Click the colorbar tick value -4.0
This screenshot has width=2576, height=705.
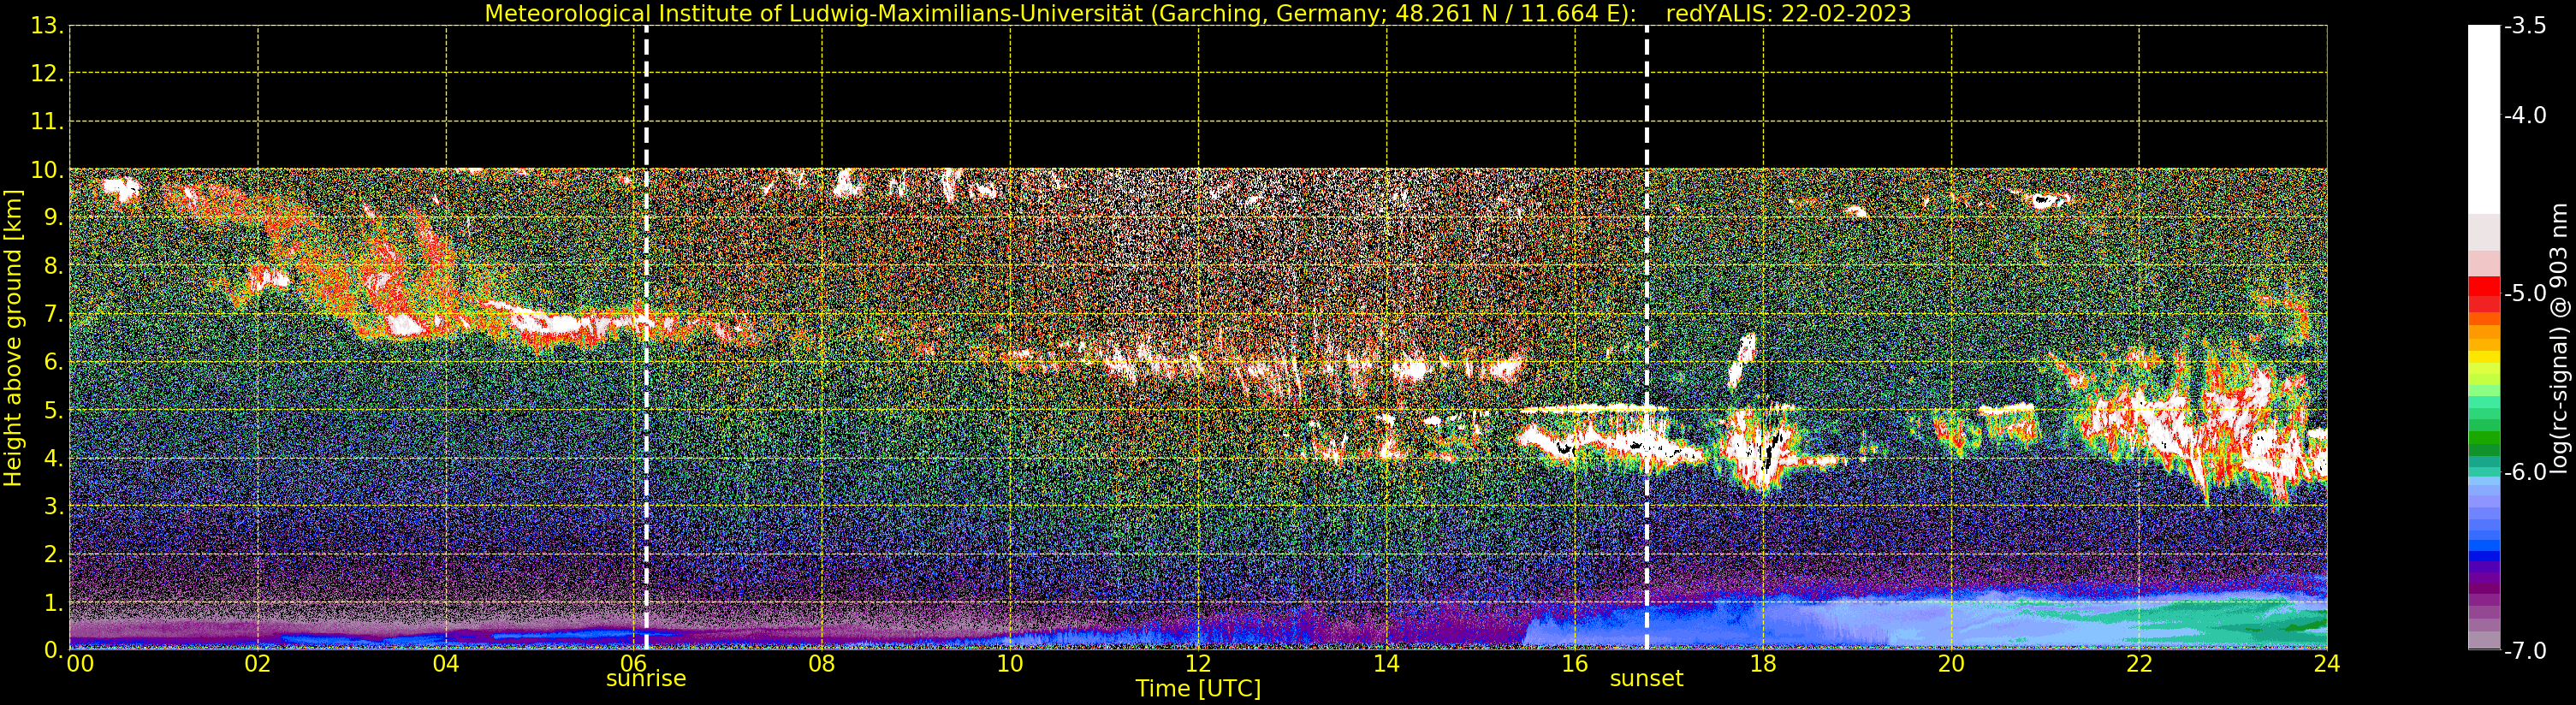point(2525,115)
